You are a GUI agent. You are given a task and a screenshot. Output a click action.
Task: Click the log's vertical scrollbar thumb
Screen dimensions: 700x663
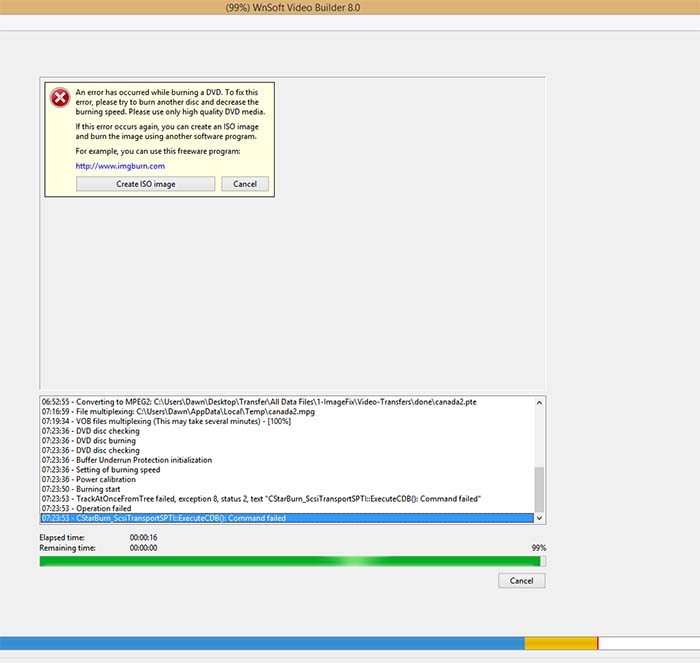click(x=539, y=489)
